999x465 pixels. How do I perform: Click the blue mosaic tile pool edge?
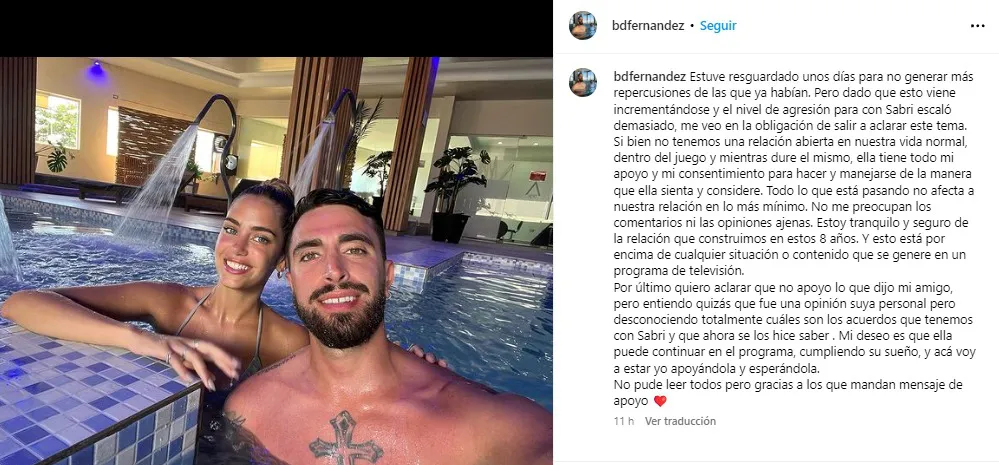click(96, 395)
